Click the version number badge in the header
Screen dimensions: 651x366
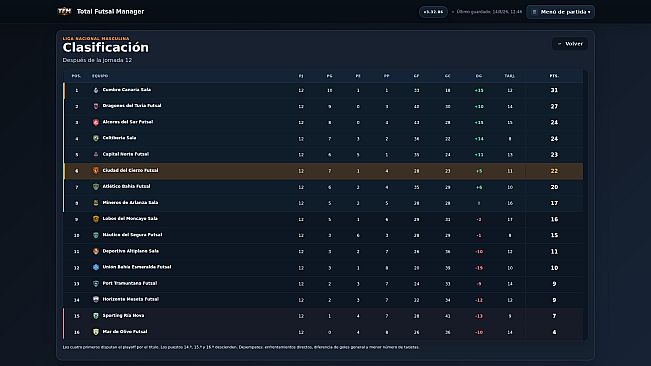[433, 12]
